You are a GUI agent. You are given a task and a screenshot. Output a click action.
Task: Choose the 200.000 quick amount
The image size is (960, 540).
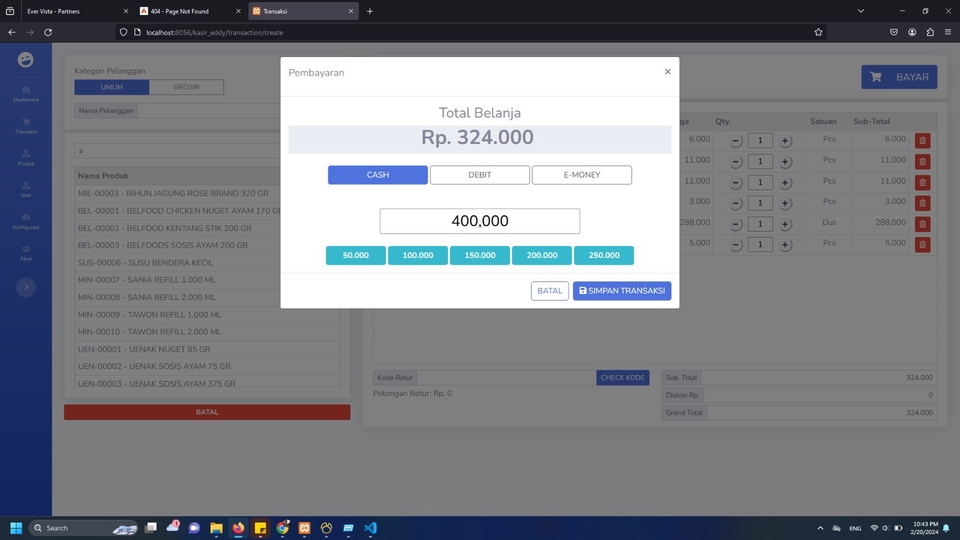[x=542, y=255]
